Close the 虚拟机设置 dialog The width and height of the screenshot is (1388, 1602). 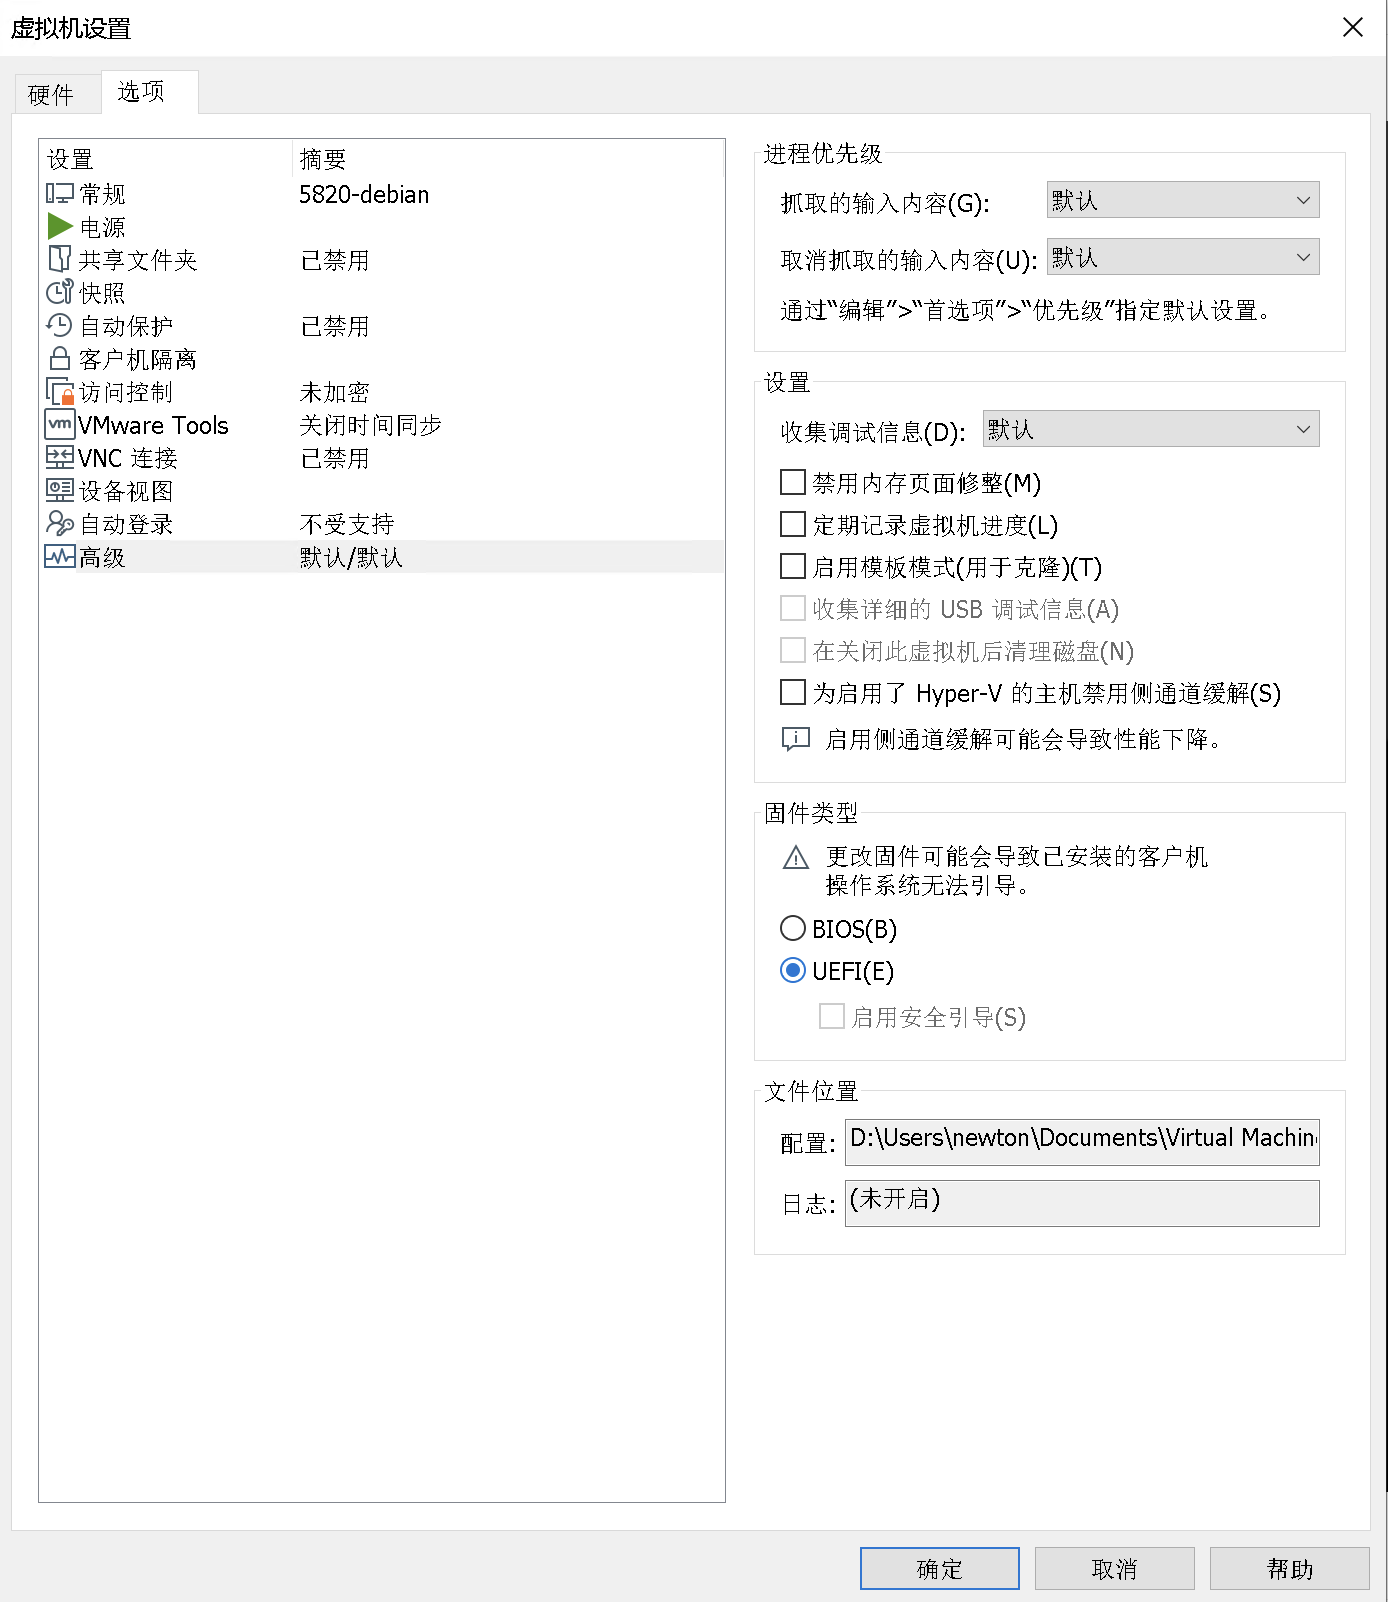coord(1353,27)
